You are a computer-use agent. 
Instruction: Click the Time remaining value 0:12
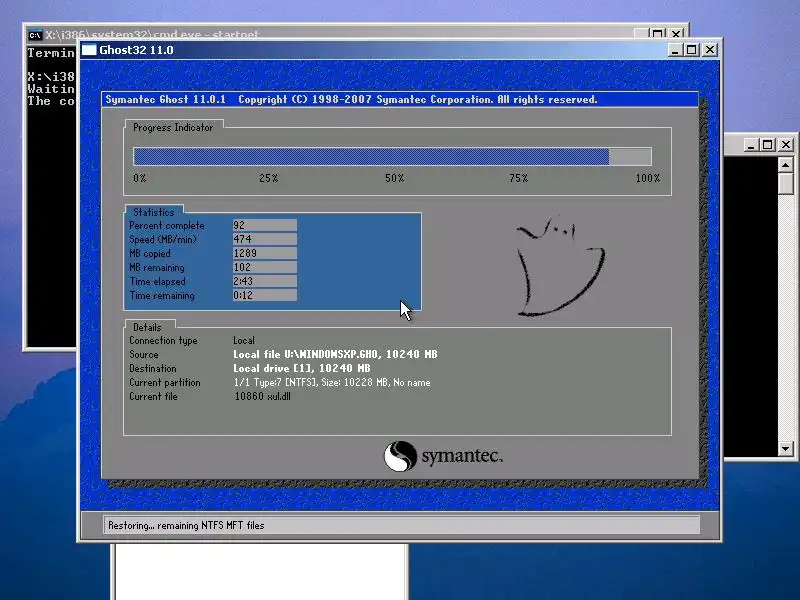(265, 295)
